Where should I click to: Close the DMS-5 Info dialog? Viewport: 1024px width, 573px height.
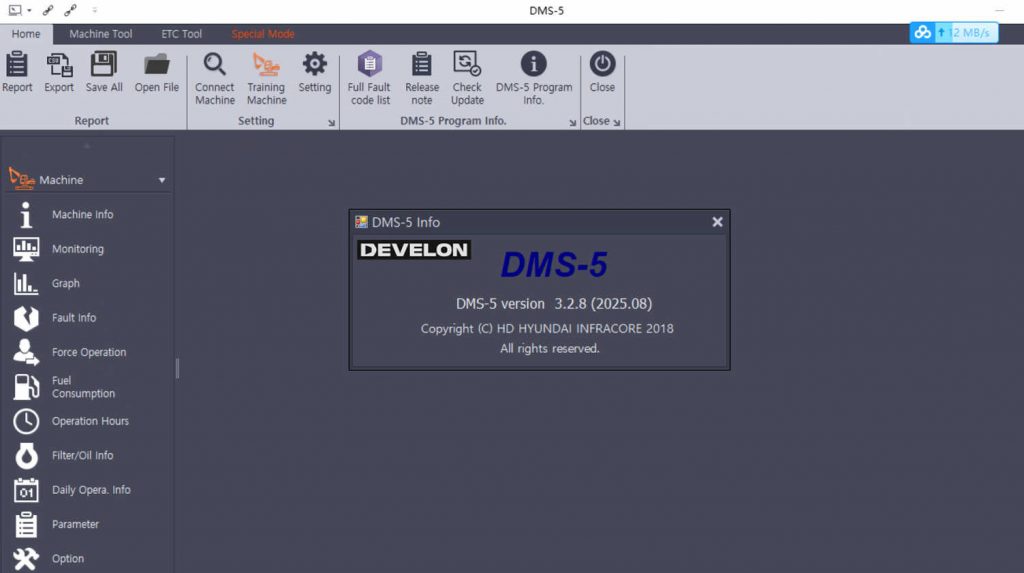(x=717, y=222)
